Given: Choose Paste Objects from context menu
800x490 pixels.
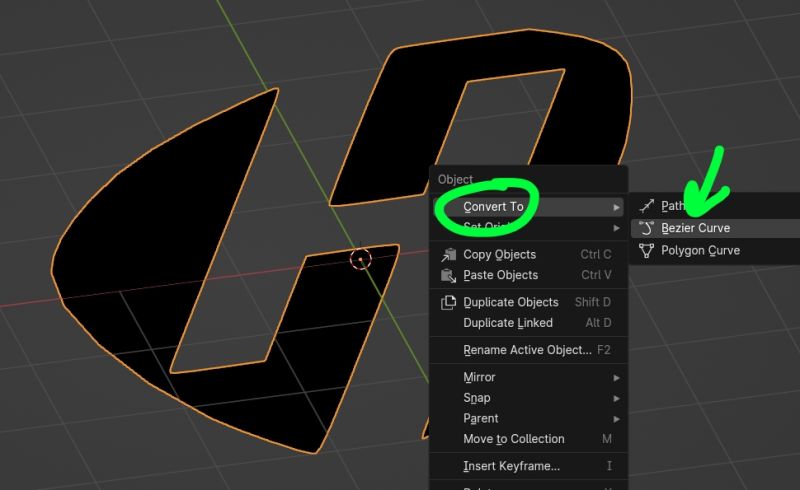Looking at the screenshot, I should pos(529,275).
